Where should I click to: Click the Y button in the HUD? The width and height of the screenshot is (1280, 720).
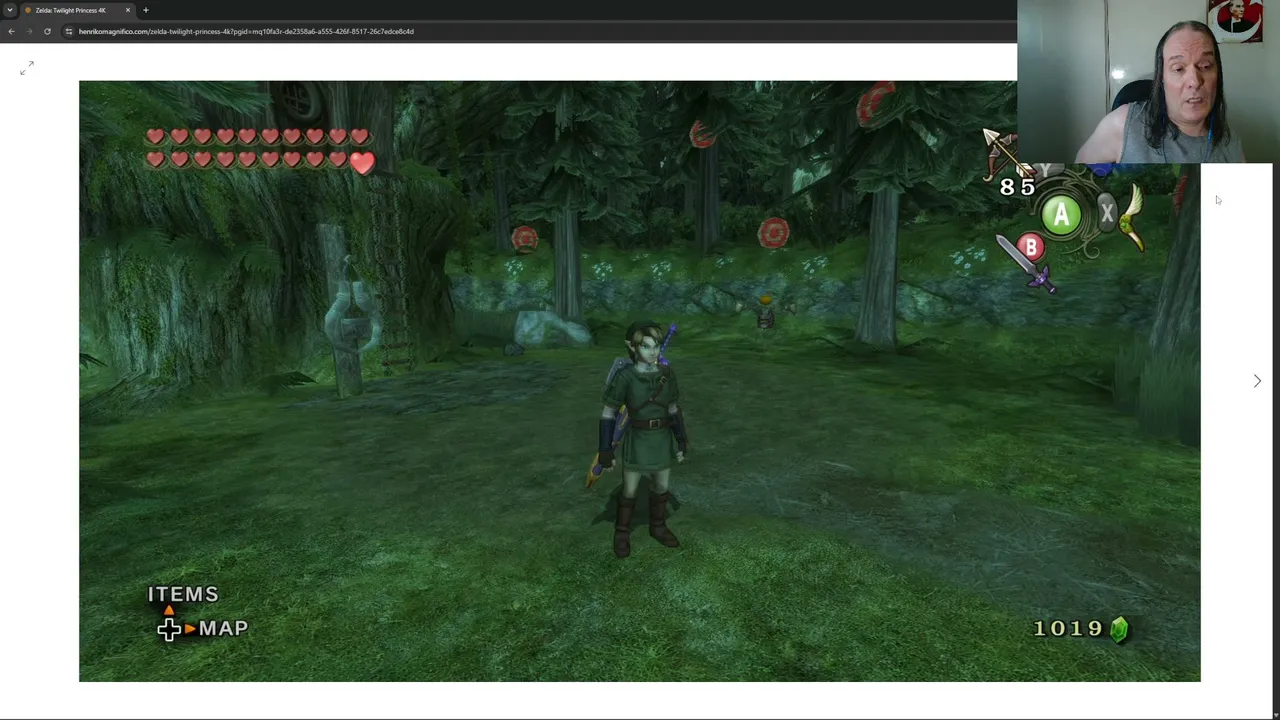point(1046,171)
